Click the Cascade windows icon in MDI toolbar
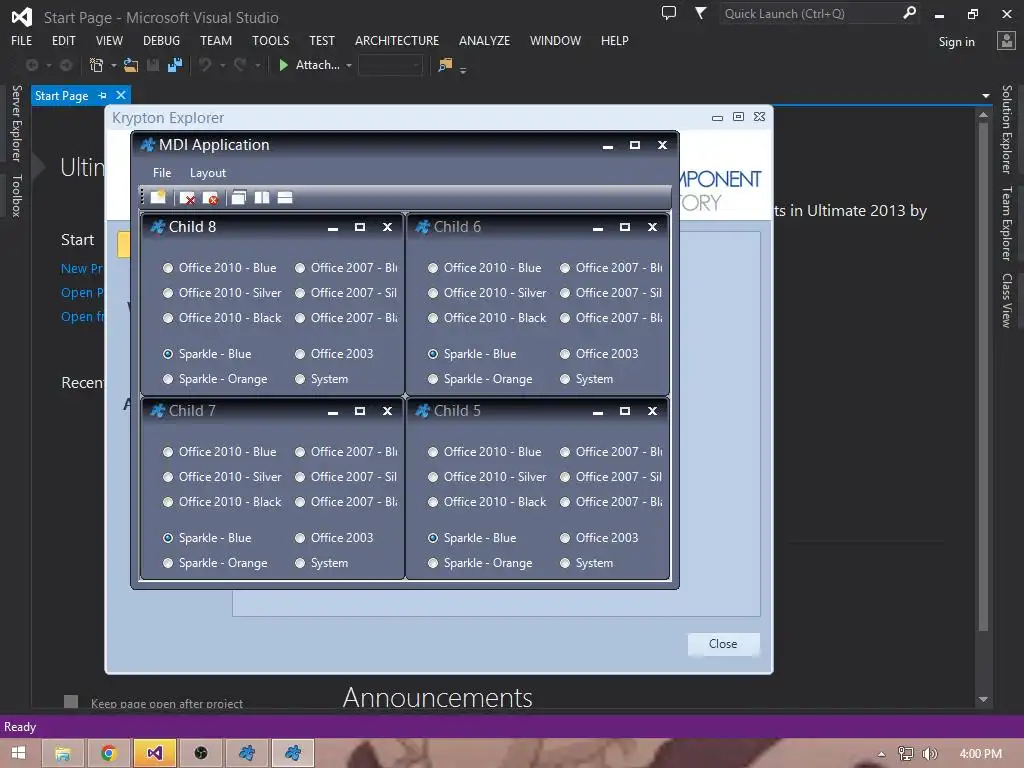The width and height of the screenshot is (1024, 768). tap(238, 197)
